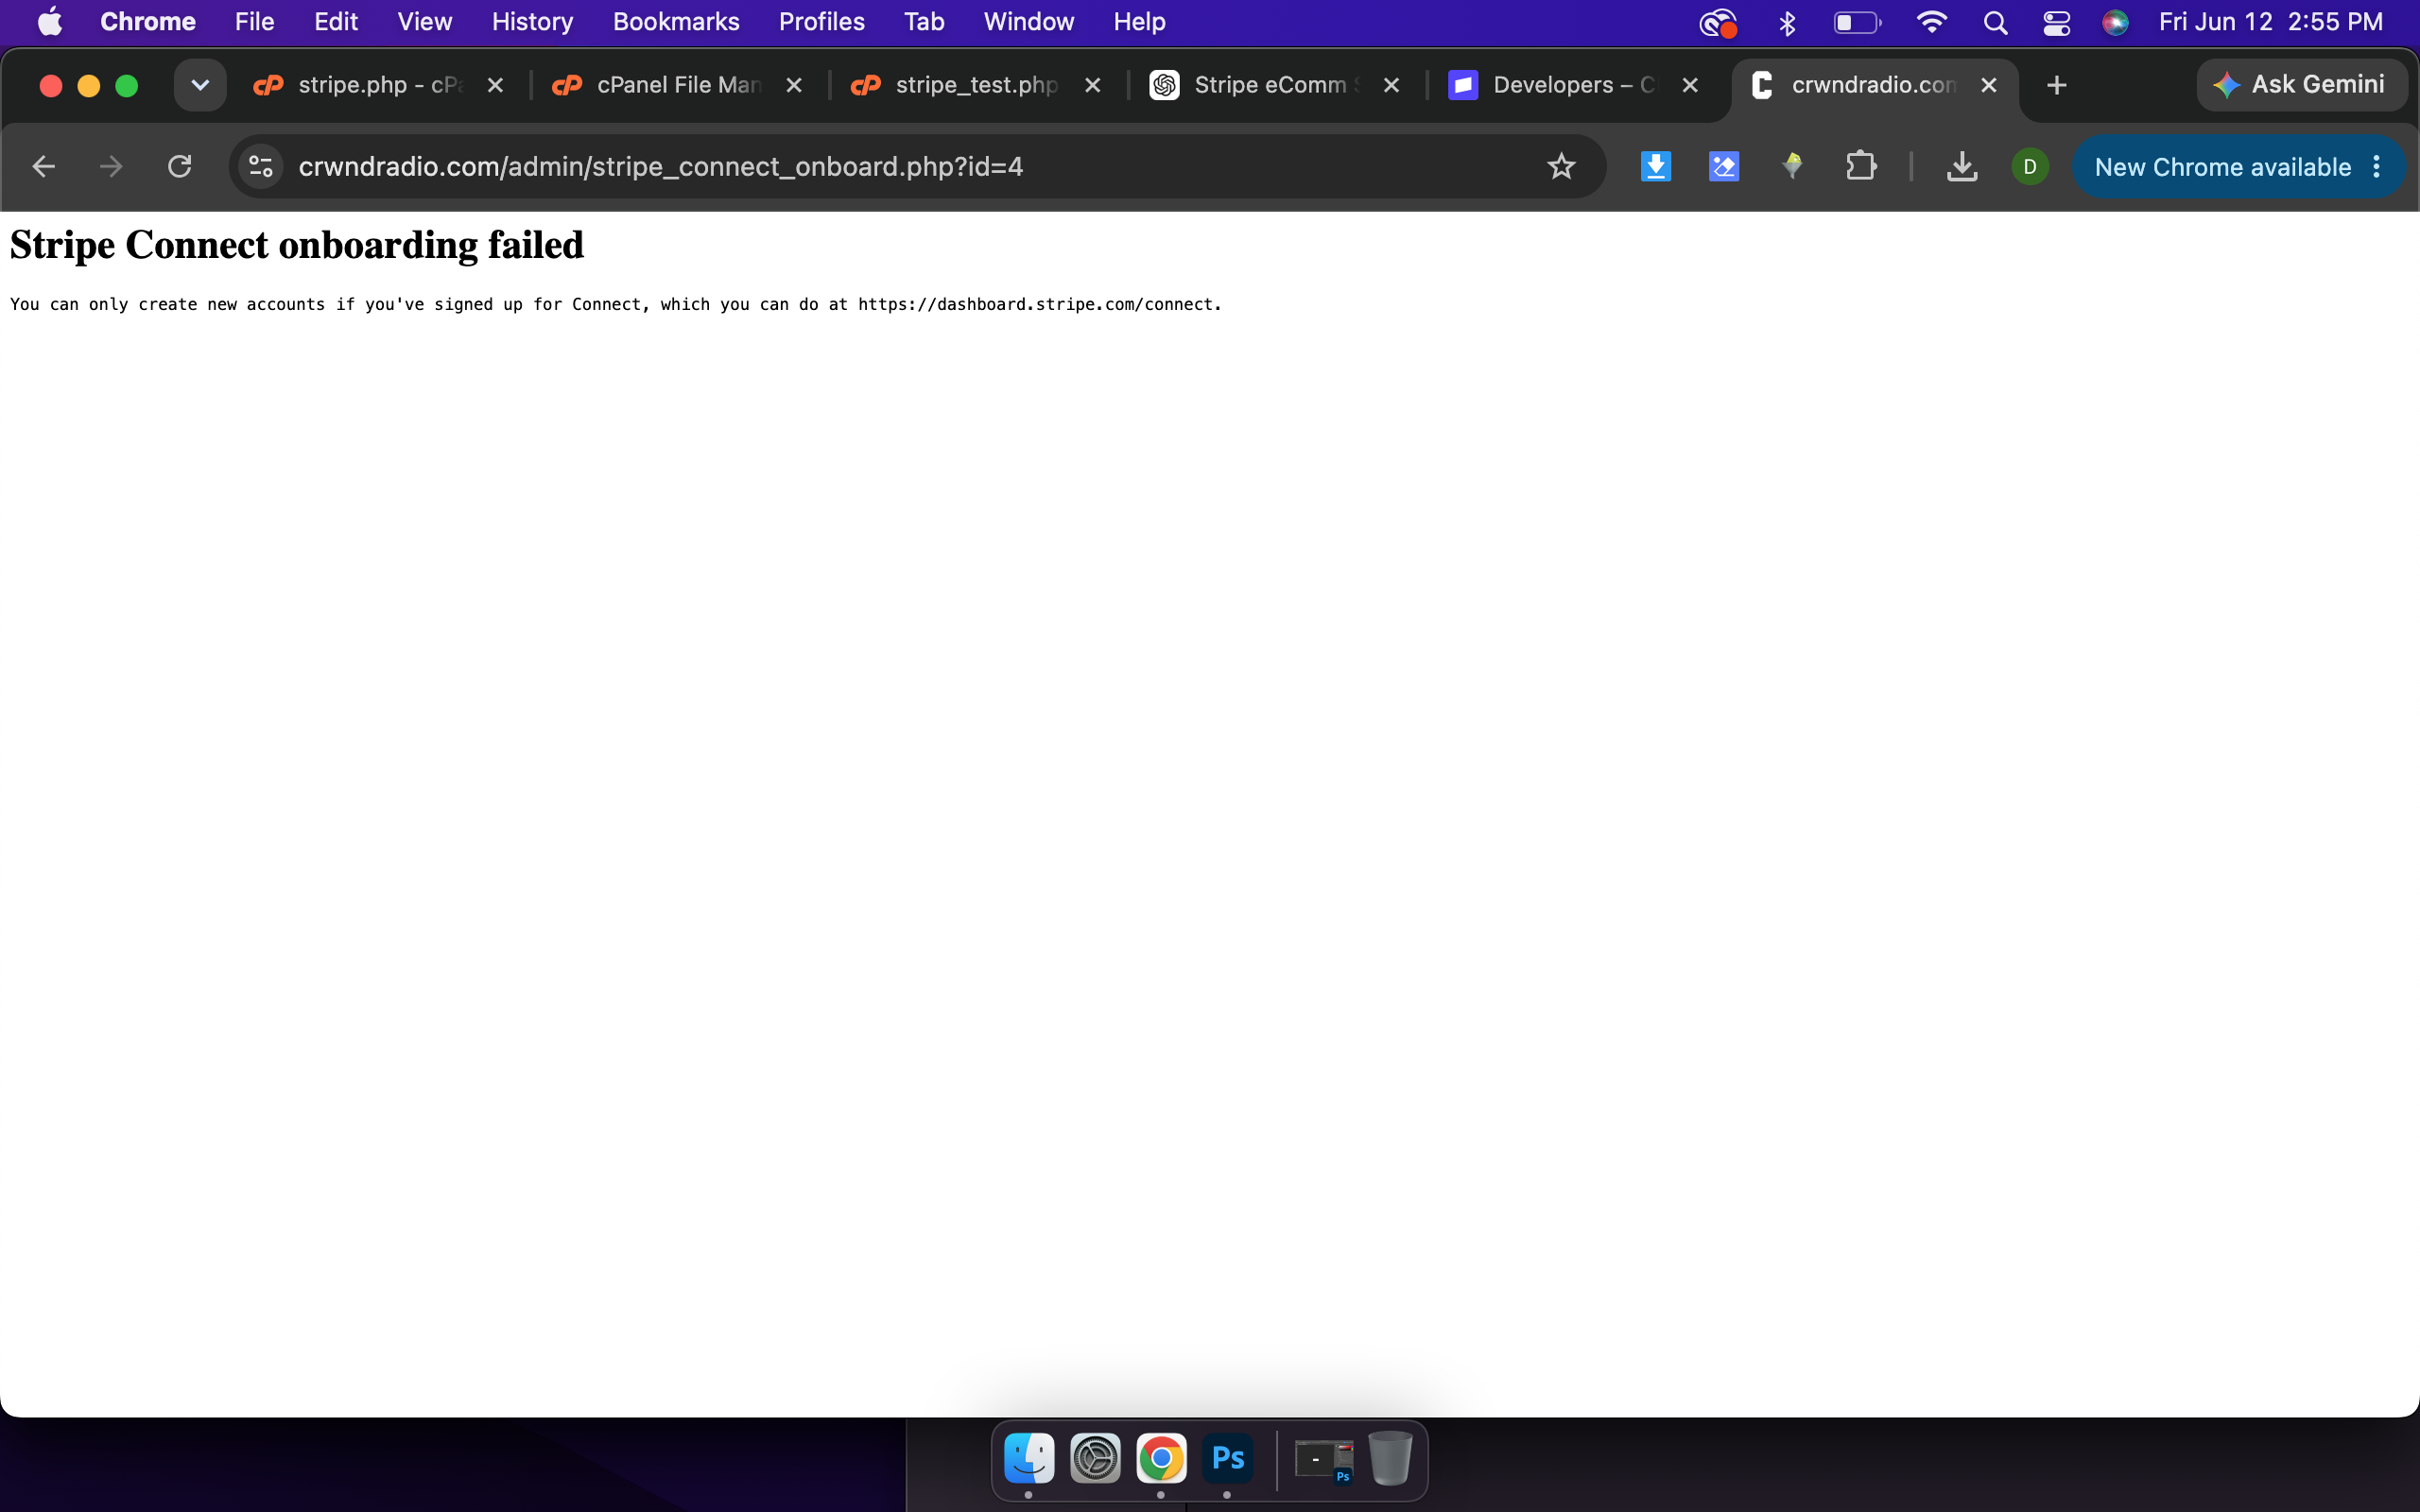
Task: Open the Wi-Fi status menu
Action: (1931, 22)
